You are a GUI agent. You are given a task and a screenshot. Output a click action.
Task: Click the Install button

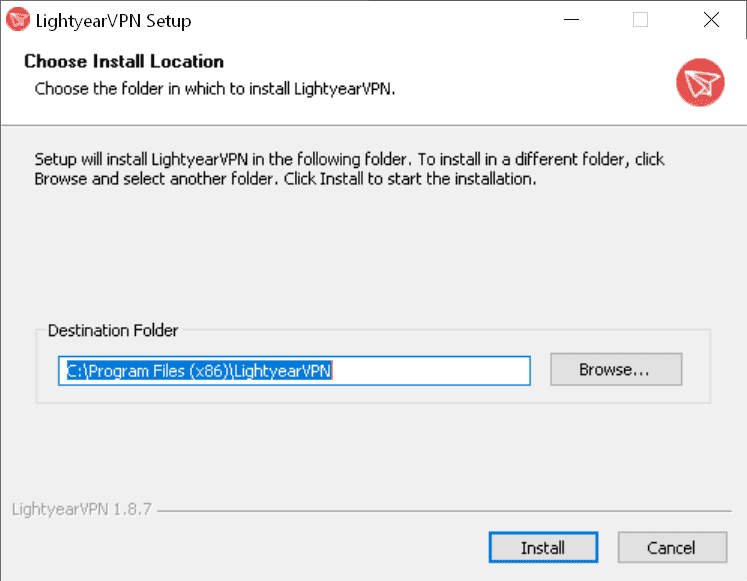pyautogui.click(x=543, y=548)
